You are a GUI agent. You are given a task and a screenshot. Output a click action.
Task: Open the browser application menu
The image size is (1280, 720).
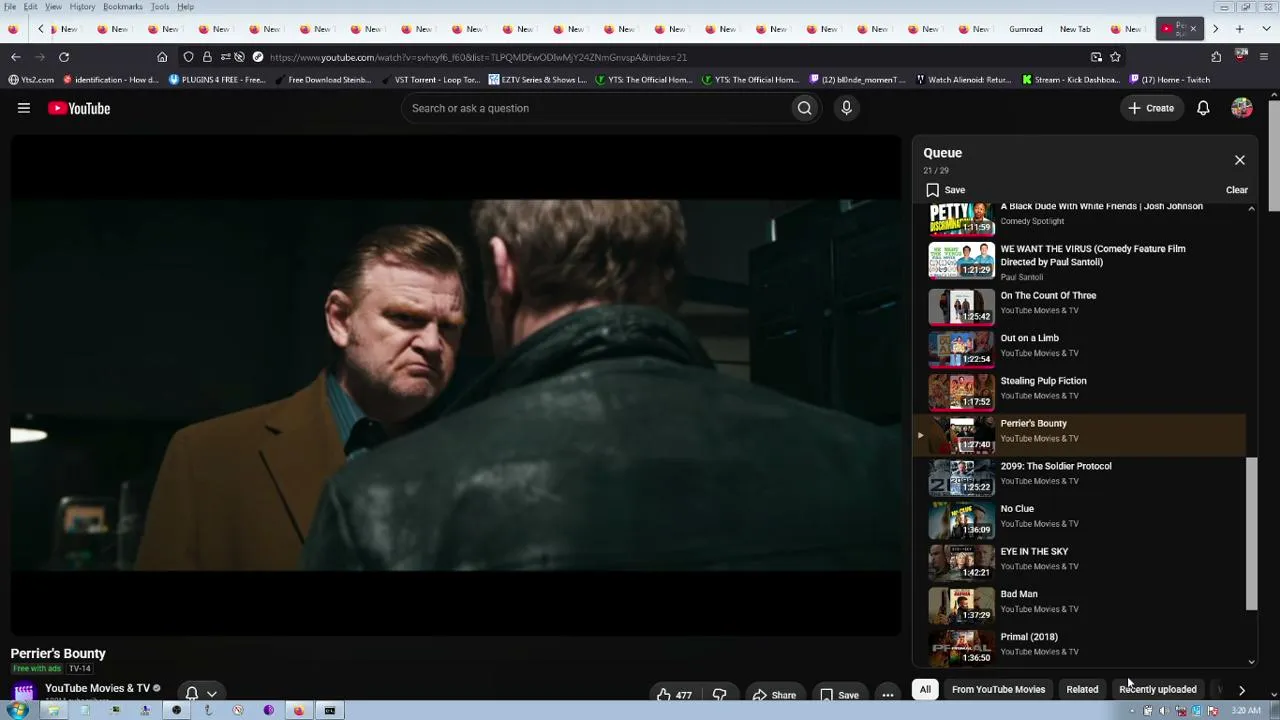[1266, 57]
